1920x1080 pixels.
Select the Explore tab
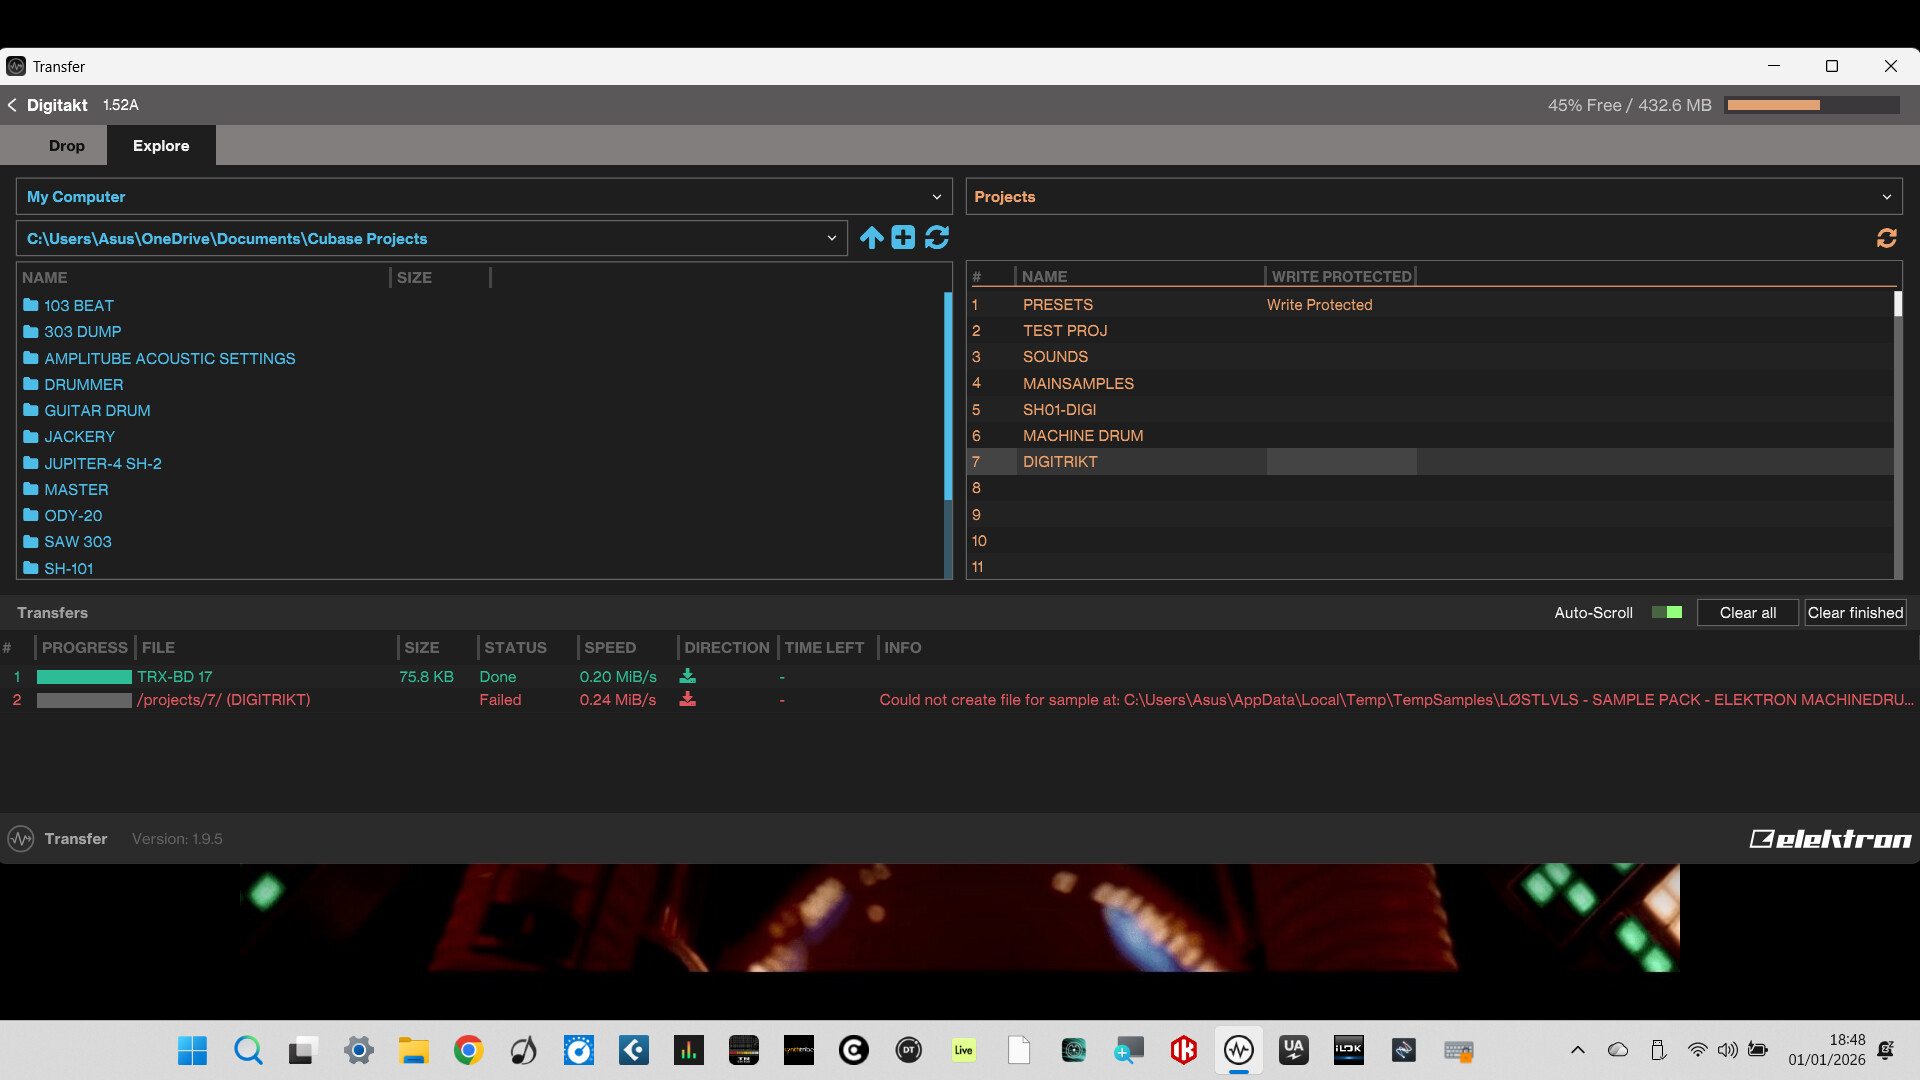coord(161,146)
